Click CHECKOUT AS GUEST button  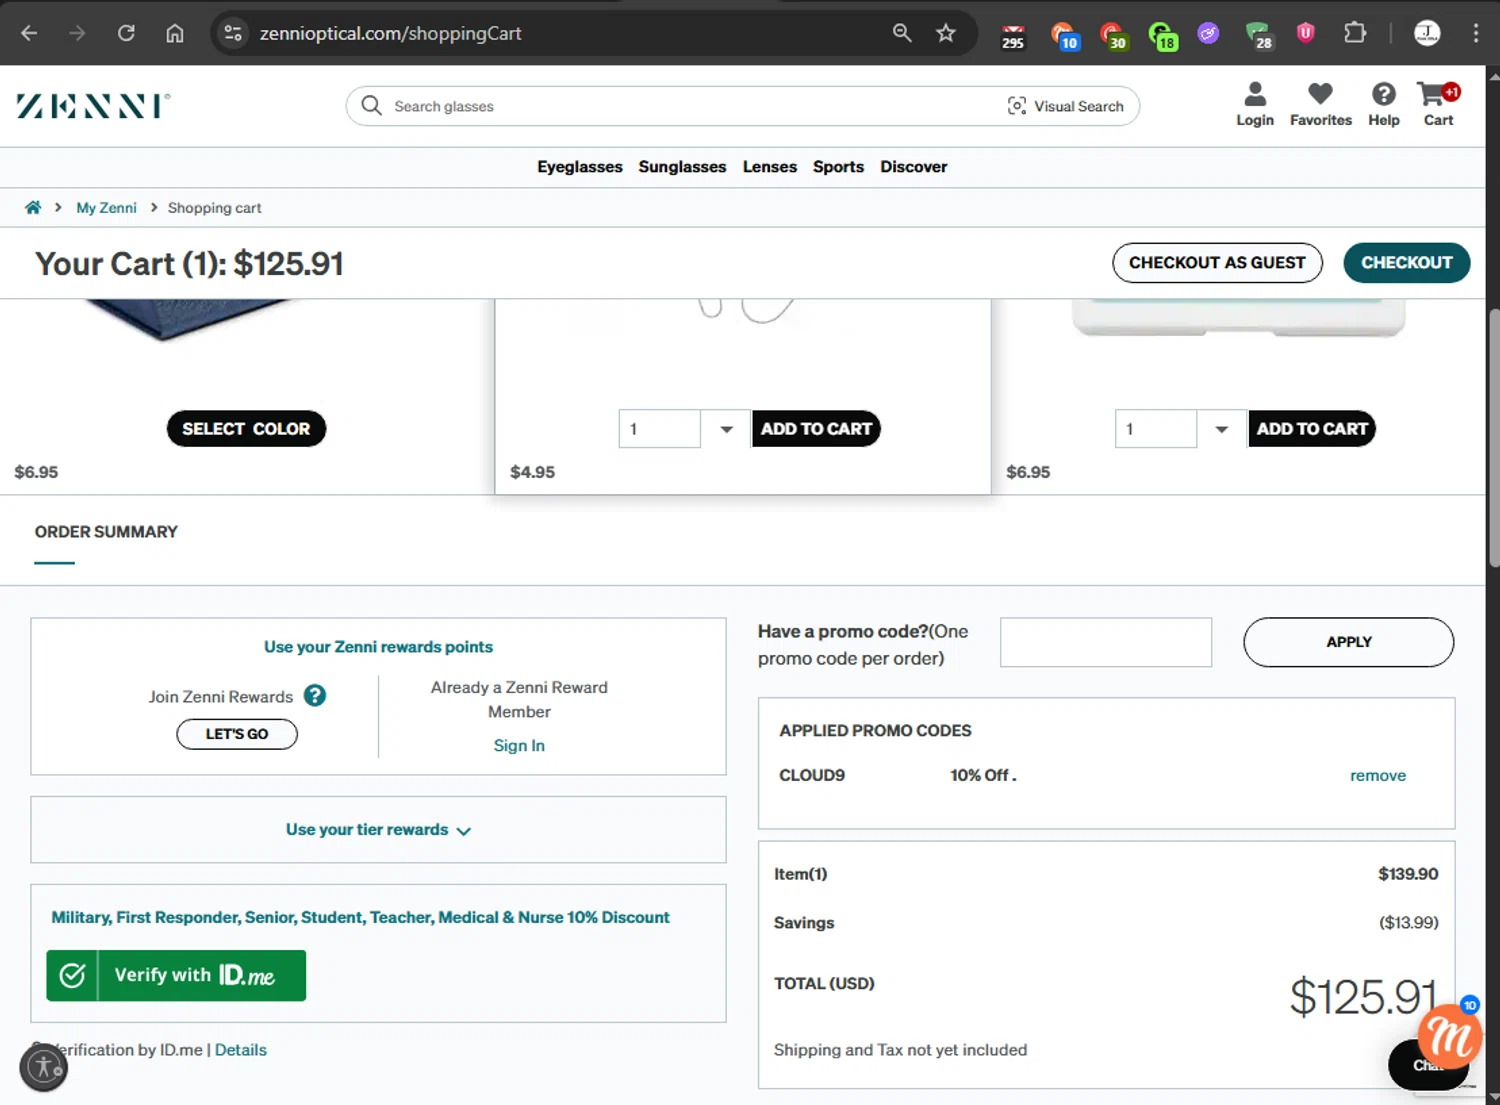coord(1217,263)
